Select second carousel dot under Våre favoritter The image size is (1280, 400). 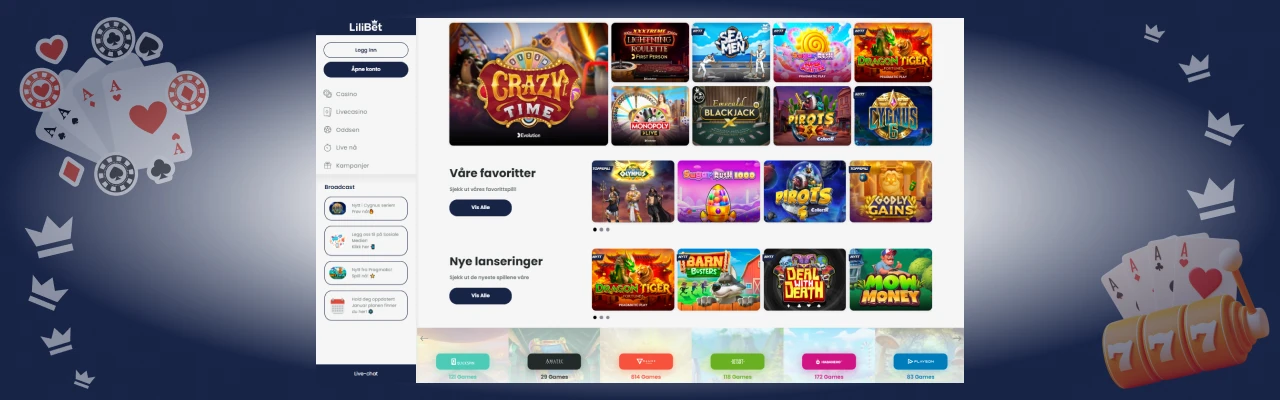click(601, 230)
